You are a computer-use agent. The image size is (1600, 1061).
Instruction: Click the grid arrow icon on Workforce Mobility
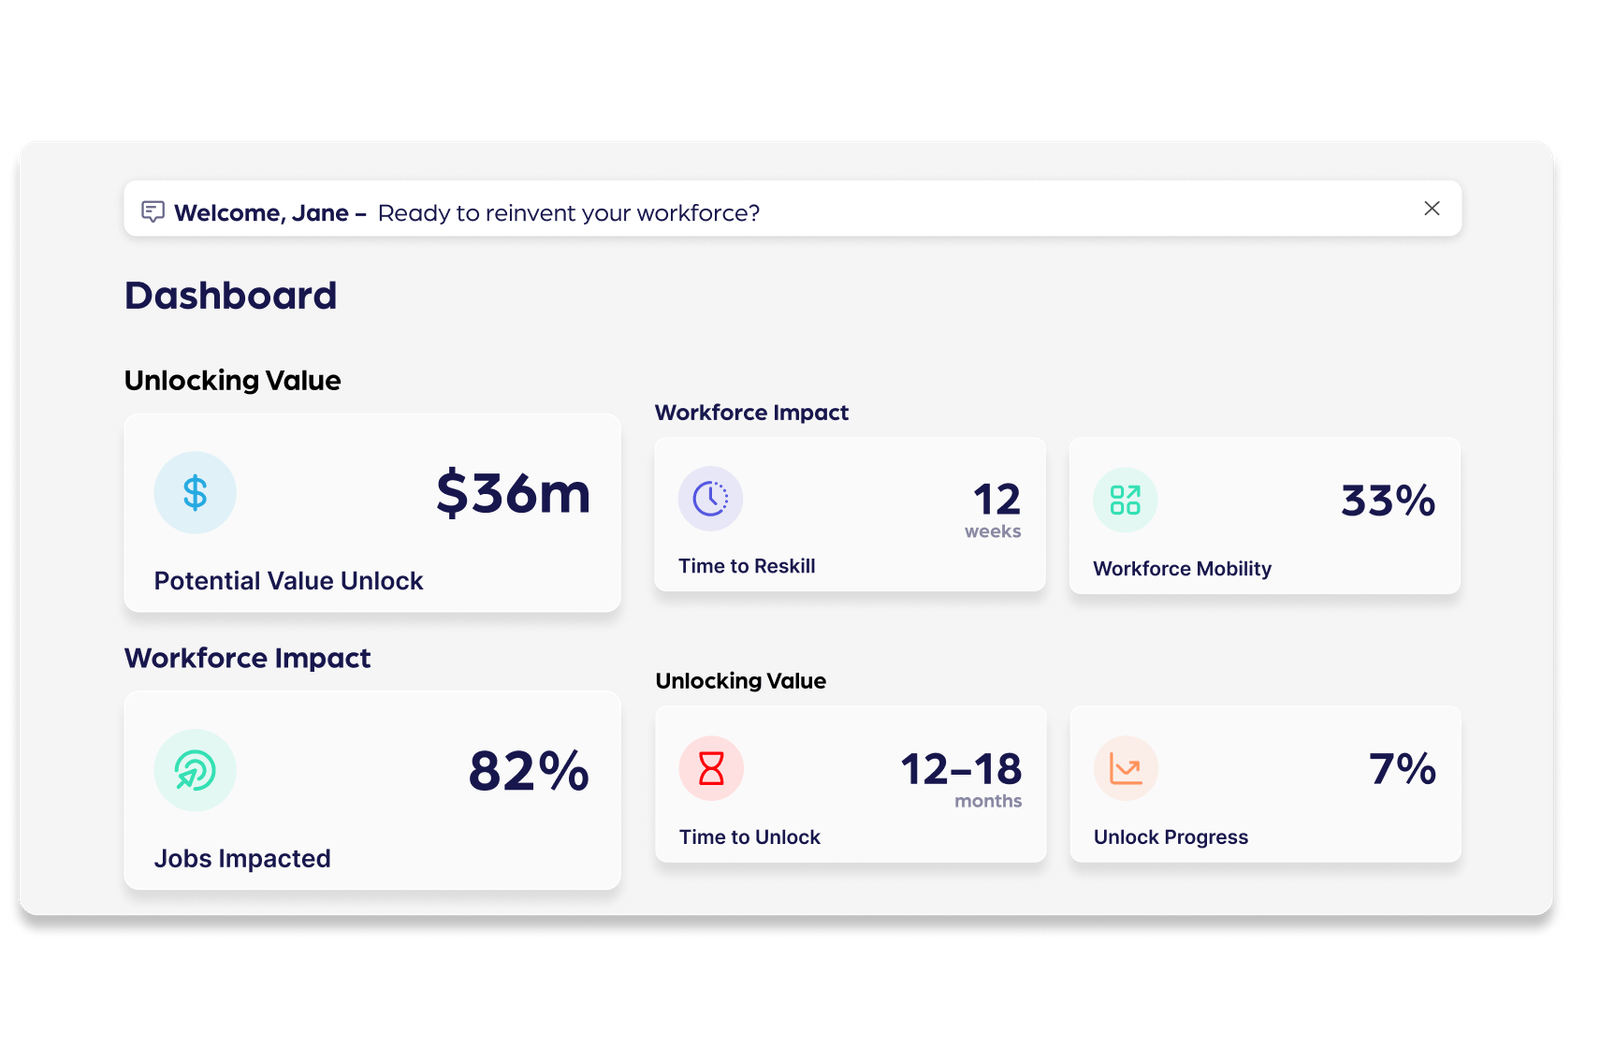click(x=1125, y=500)
